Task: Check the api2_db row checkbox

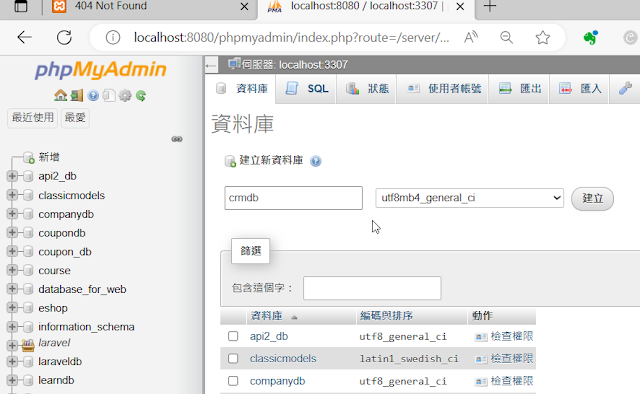Action: (233, 336)
